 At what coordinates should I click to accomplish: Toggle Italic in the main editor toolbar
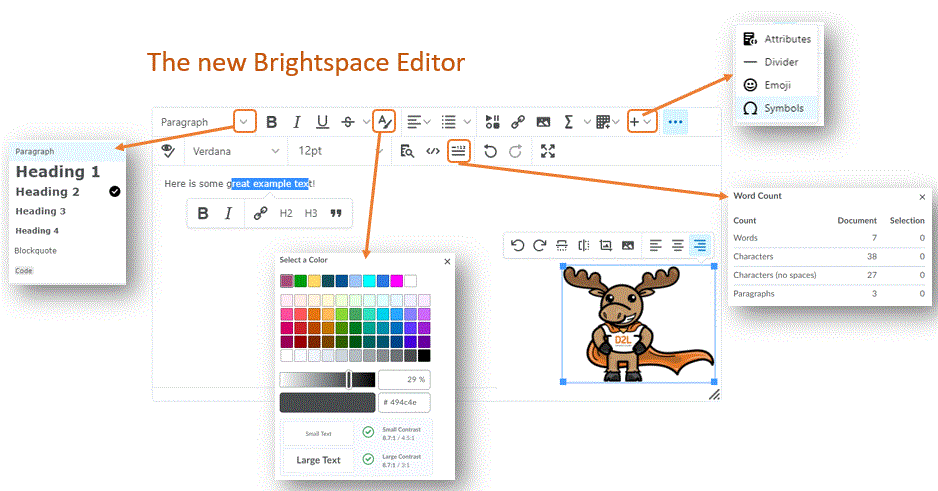(297, 122)
